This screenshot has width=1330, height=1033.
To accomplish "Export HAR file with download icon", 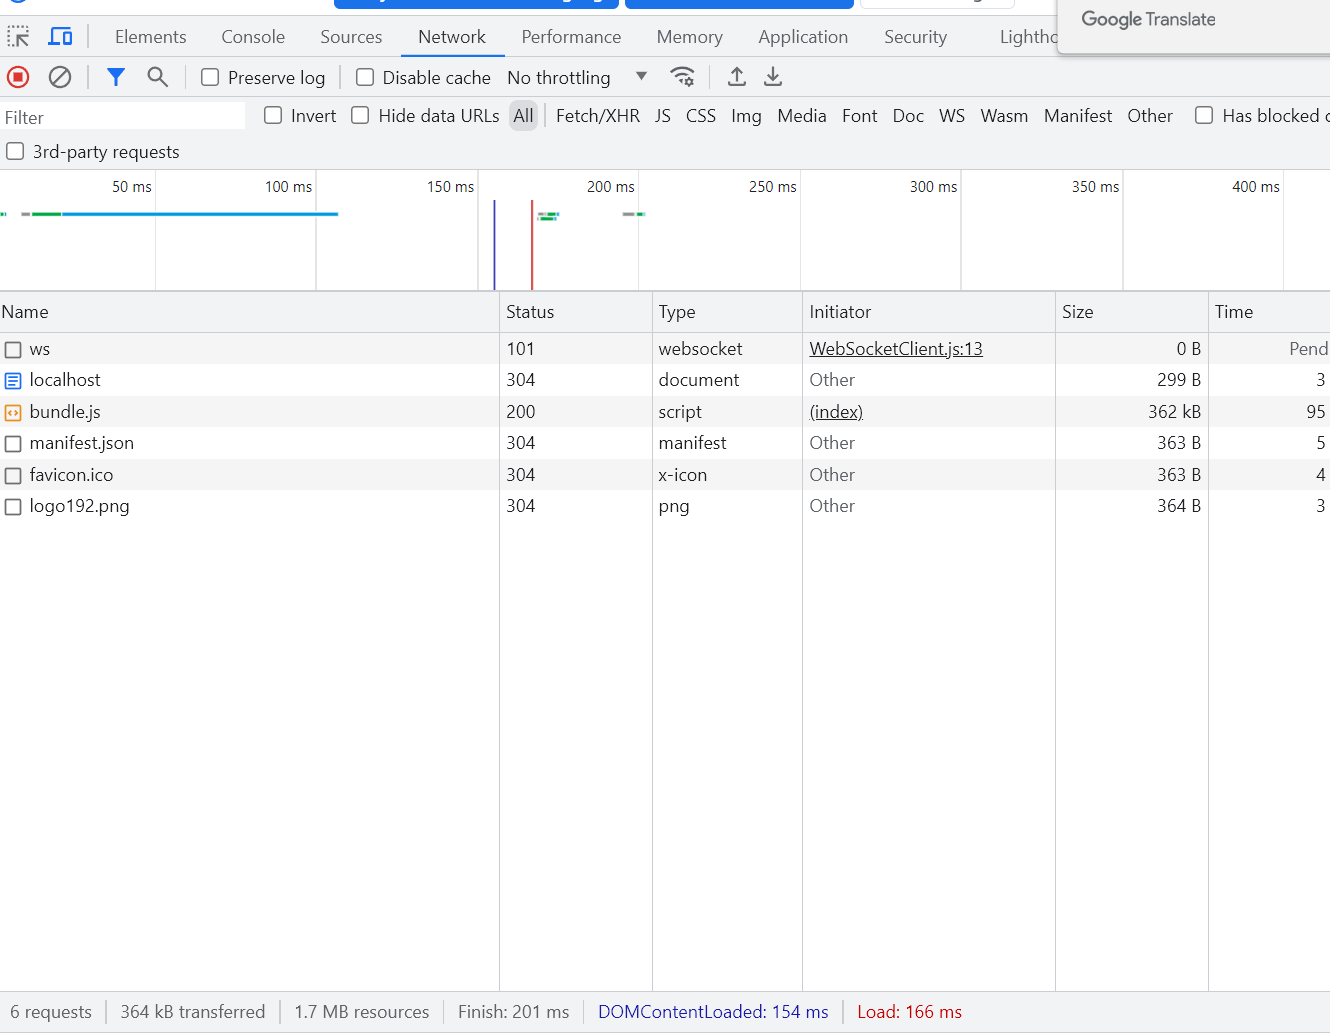I will [x=773, y=77].
